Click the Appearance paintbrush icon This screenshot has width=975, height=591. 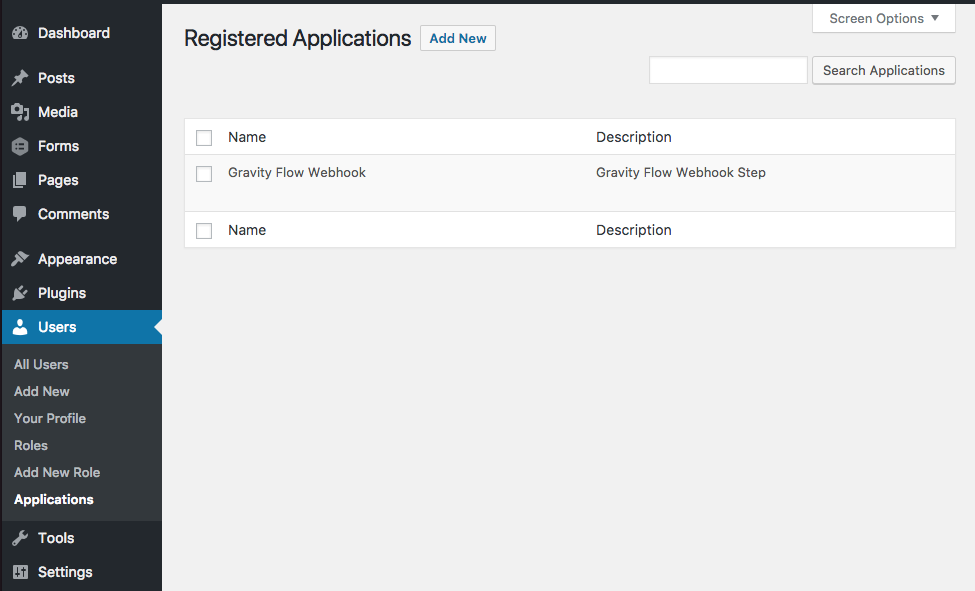(x=20, y=259)
